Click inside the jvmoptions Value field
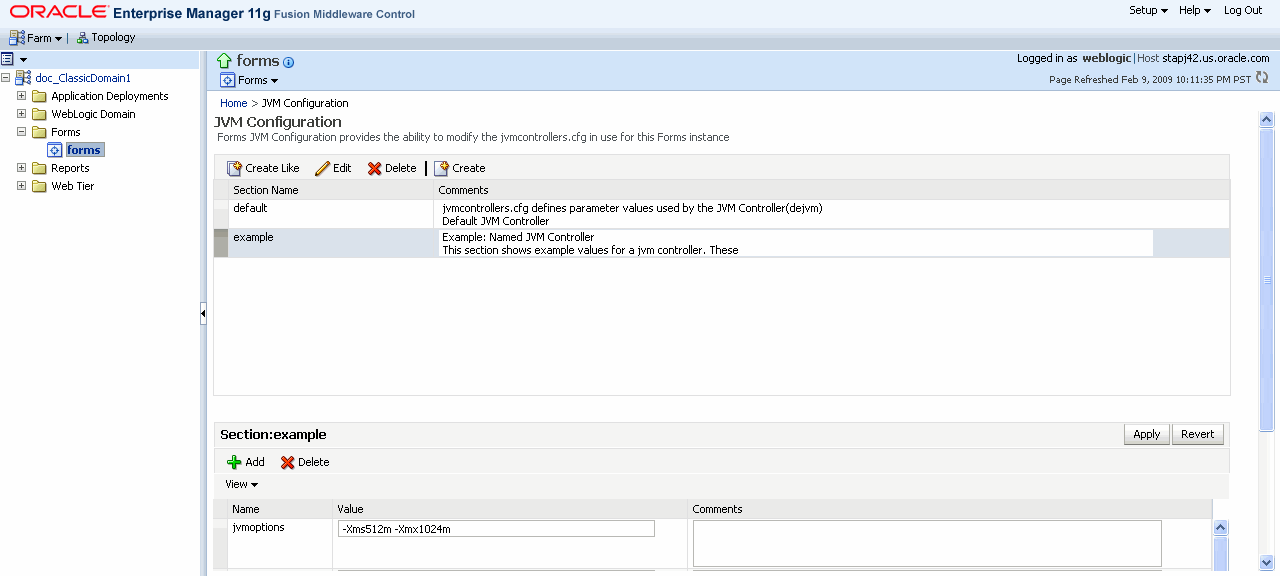Image resolution: width=1280 pixels, height=576 pixels. [x=495, y=527]
